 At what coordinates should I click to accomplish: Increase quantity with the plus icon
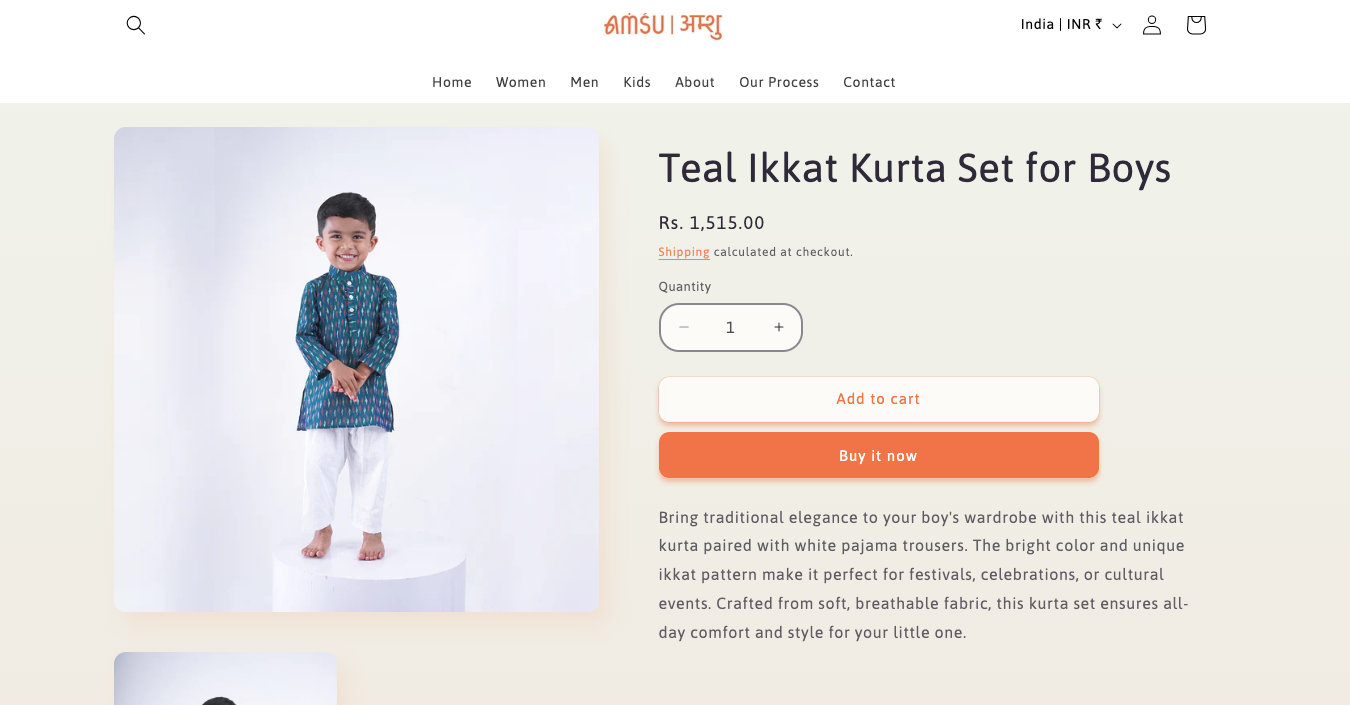pos(779,327)
